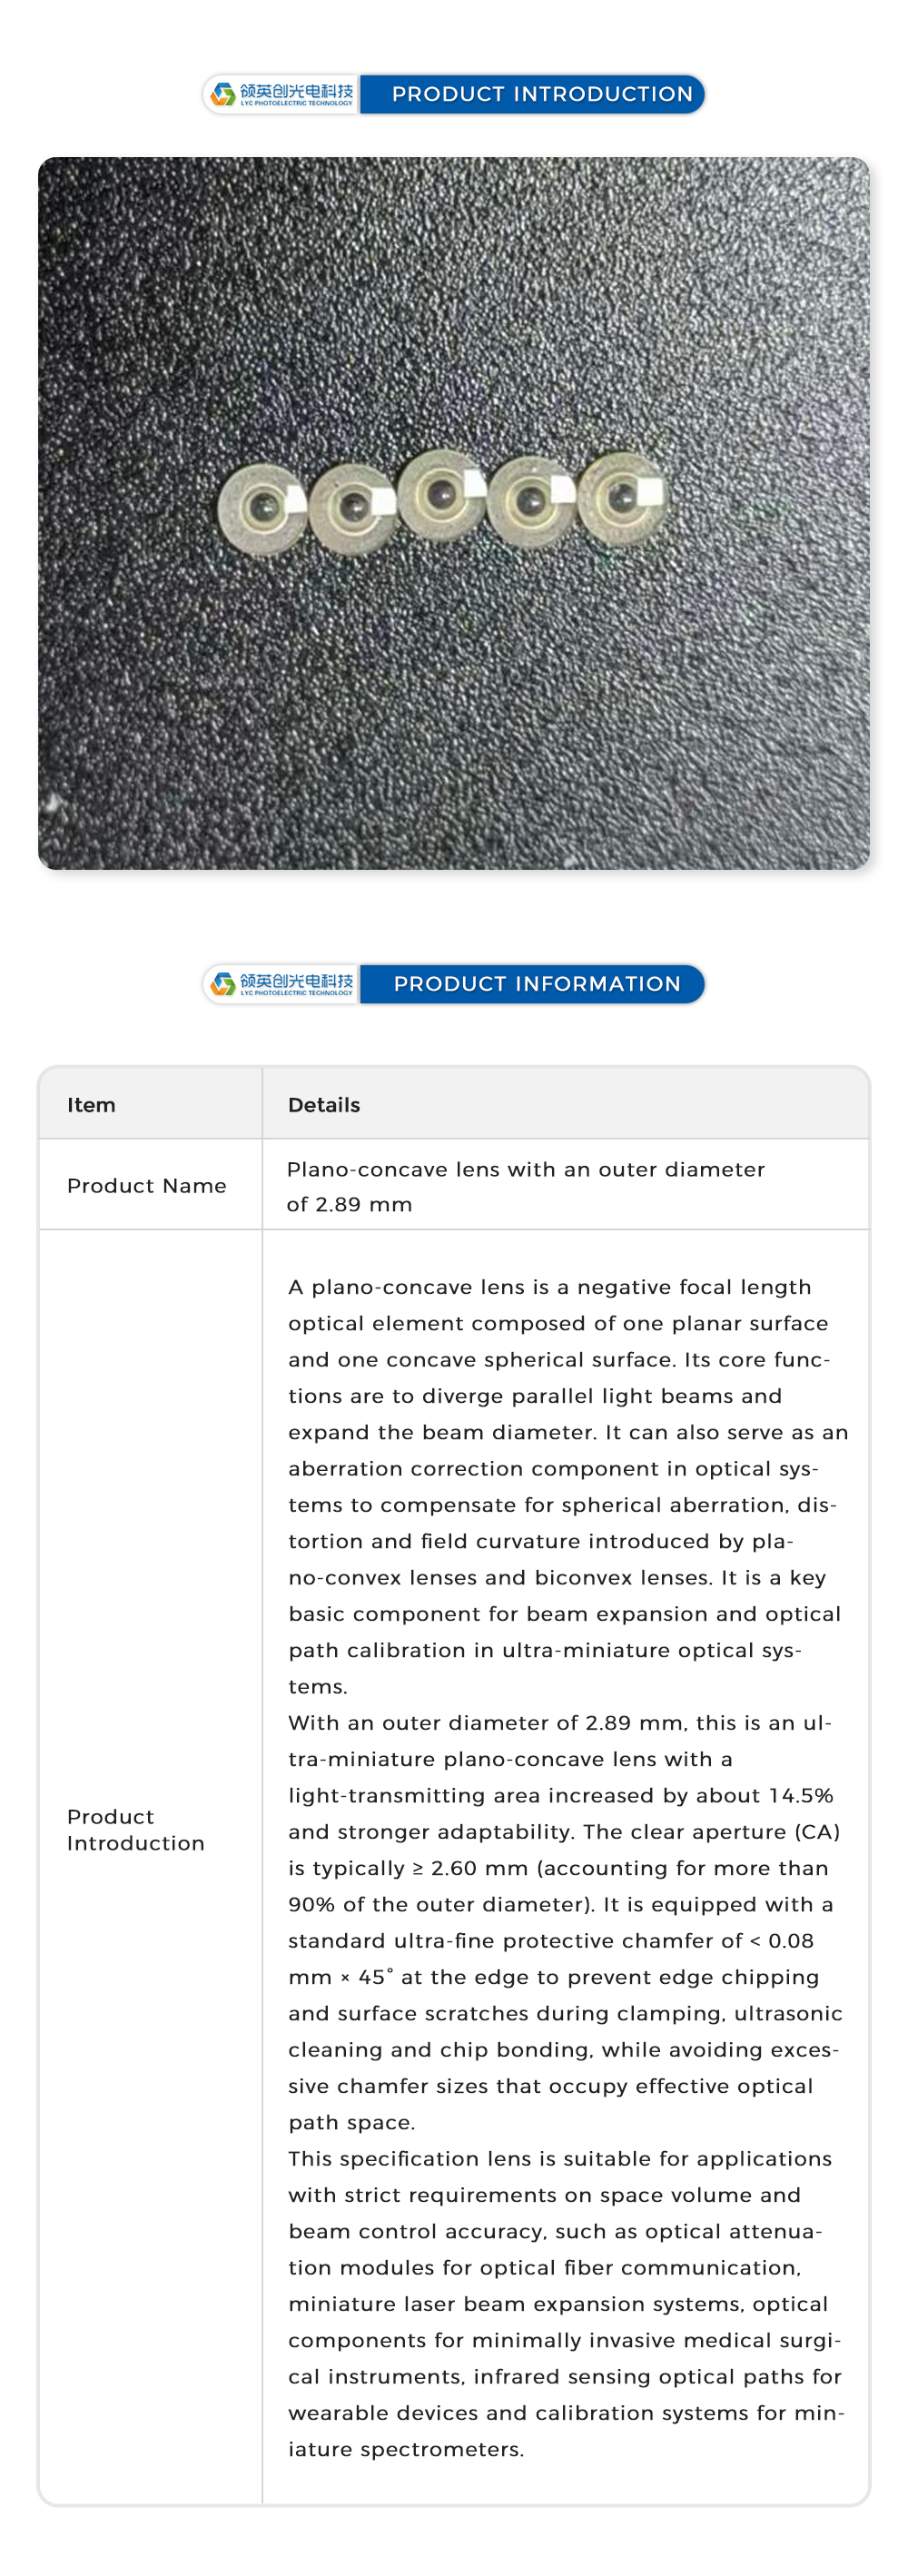Click the Item column header
Viewport: 908px width, 2576px height.
point(91,1105)
